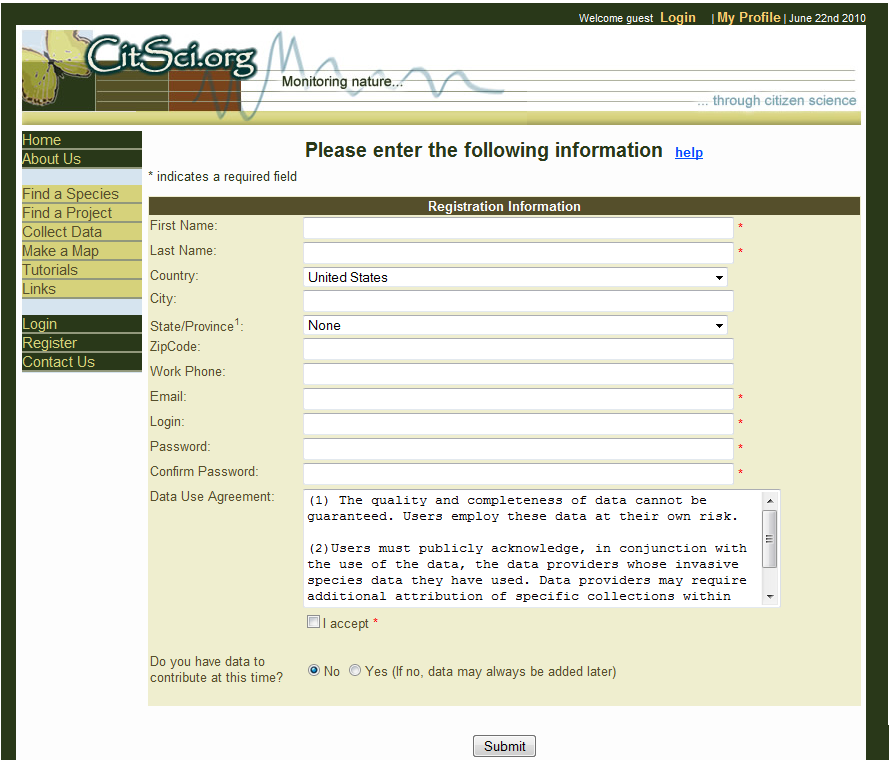Open the Country dropdown

coord(515,277)
